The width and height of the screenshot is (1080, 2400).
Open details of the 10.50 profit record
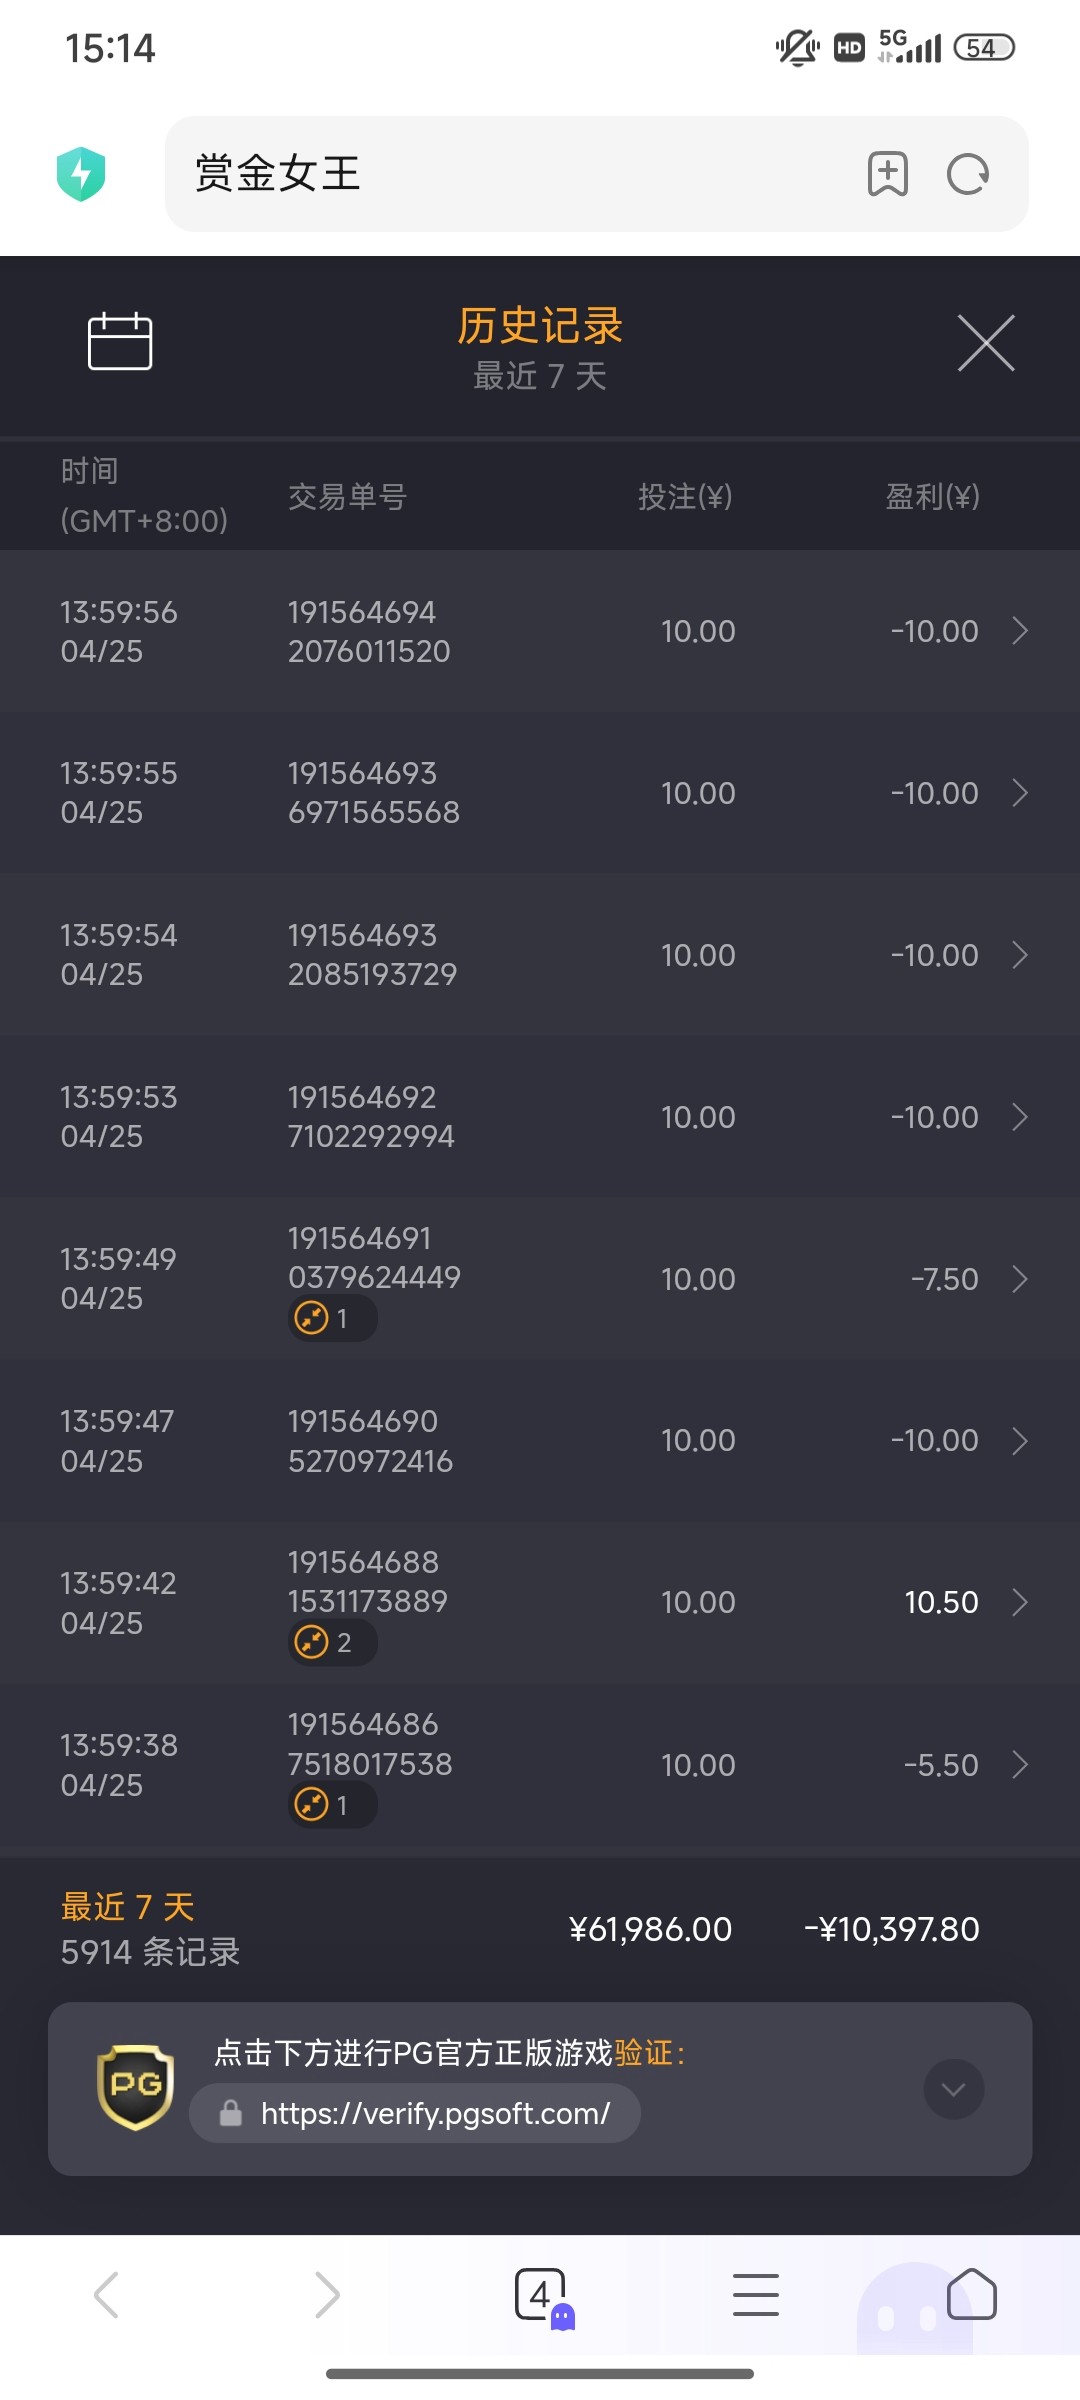pos(1019,1602)
